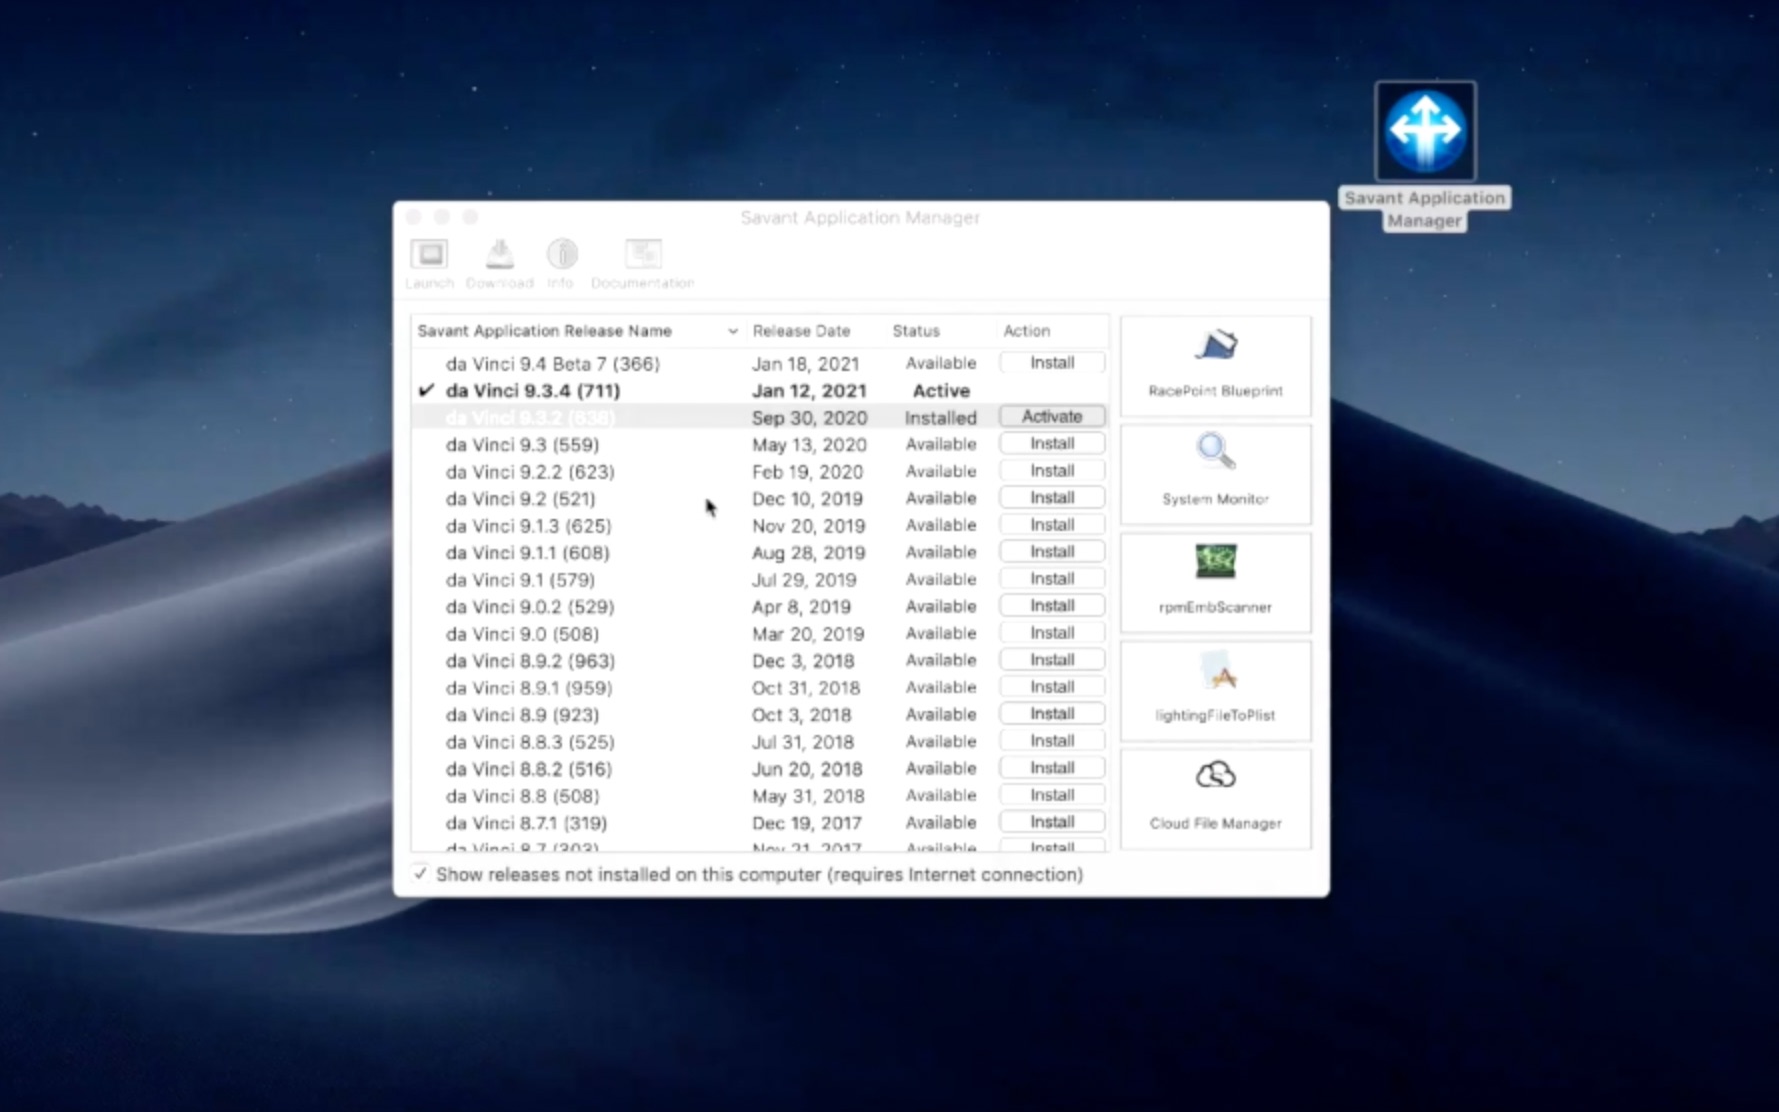Open the rpmEmbScanner tool
Viewport: 1779px width, 1112px height.
click(1215, 582)
